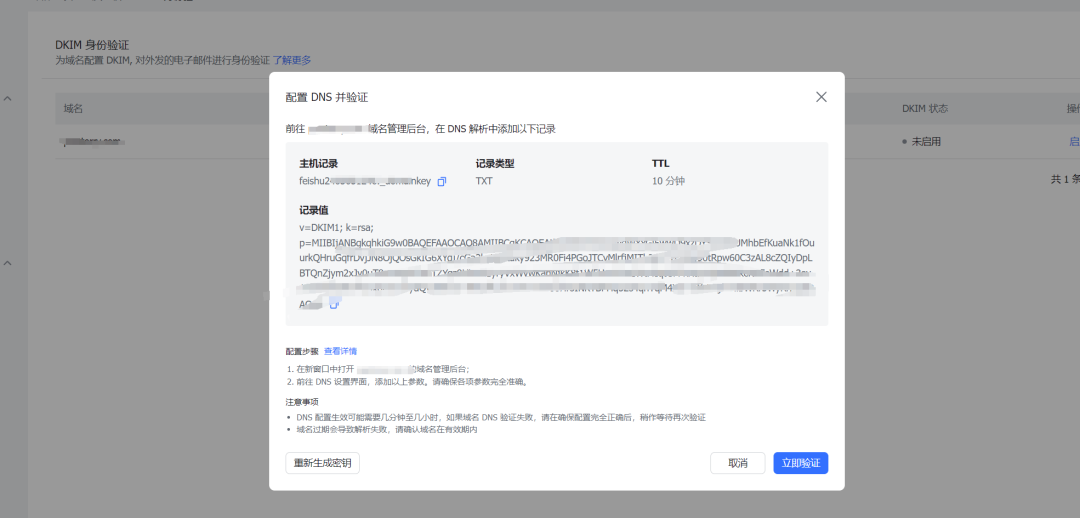Copy the 主机记录 host record value

click(x=442, y=181)
